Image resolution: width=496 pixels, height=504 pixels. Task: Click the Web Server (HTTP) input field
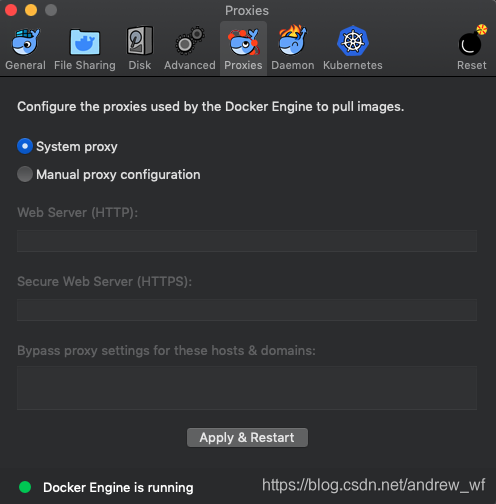pos(247,241)
